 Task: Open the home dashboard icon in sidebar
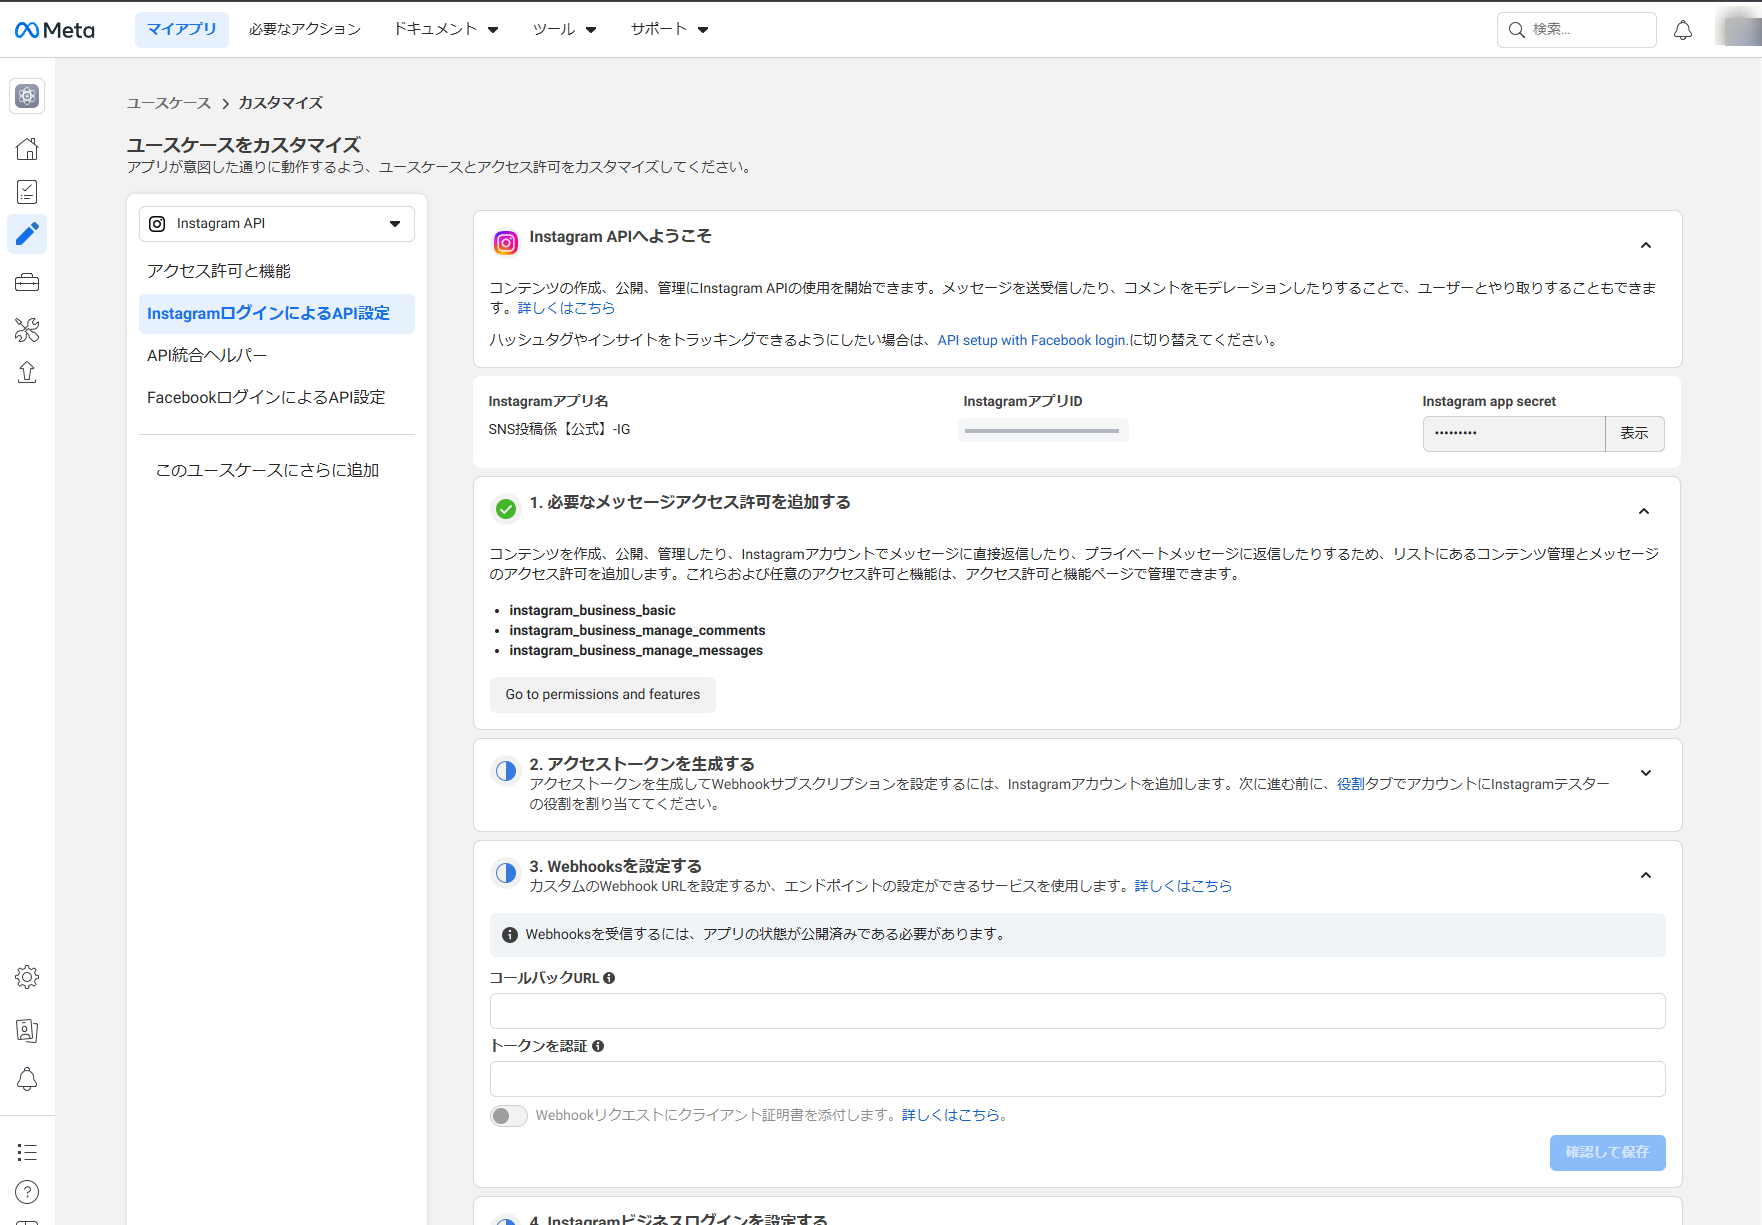click(27, 149)
